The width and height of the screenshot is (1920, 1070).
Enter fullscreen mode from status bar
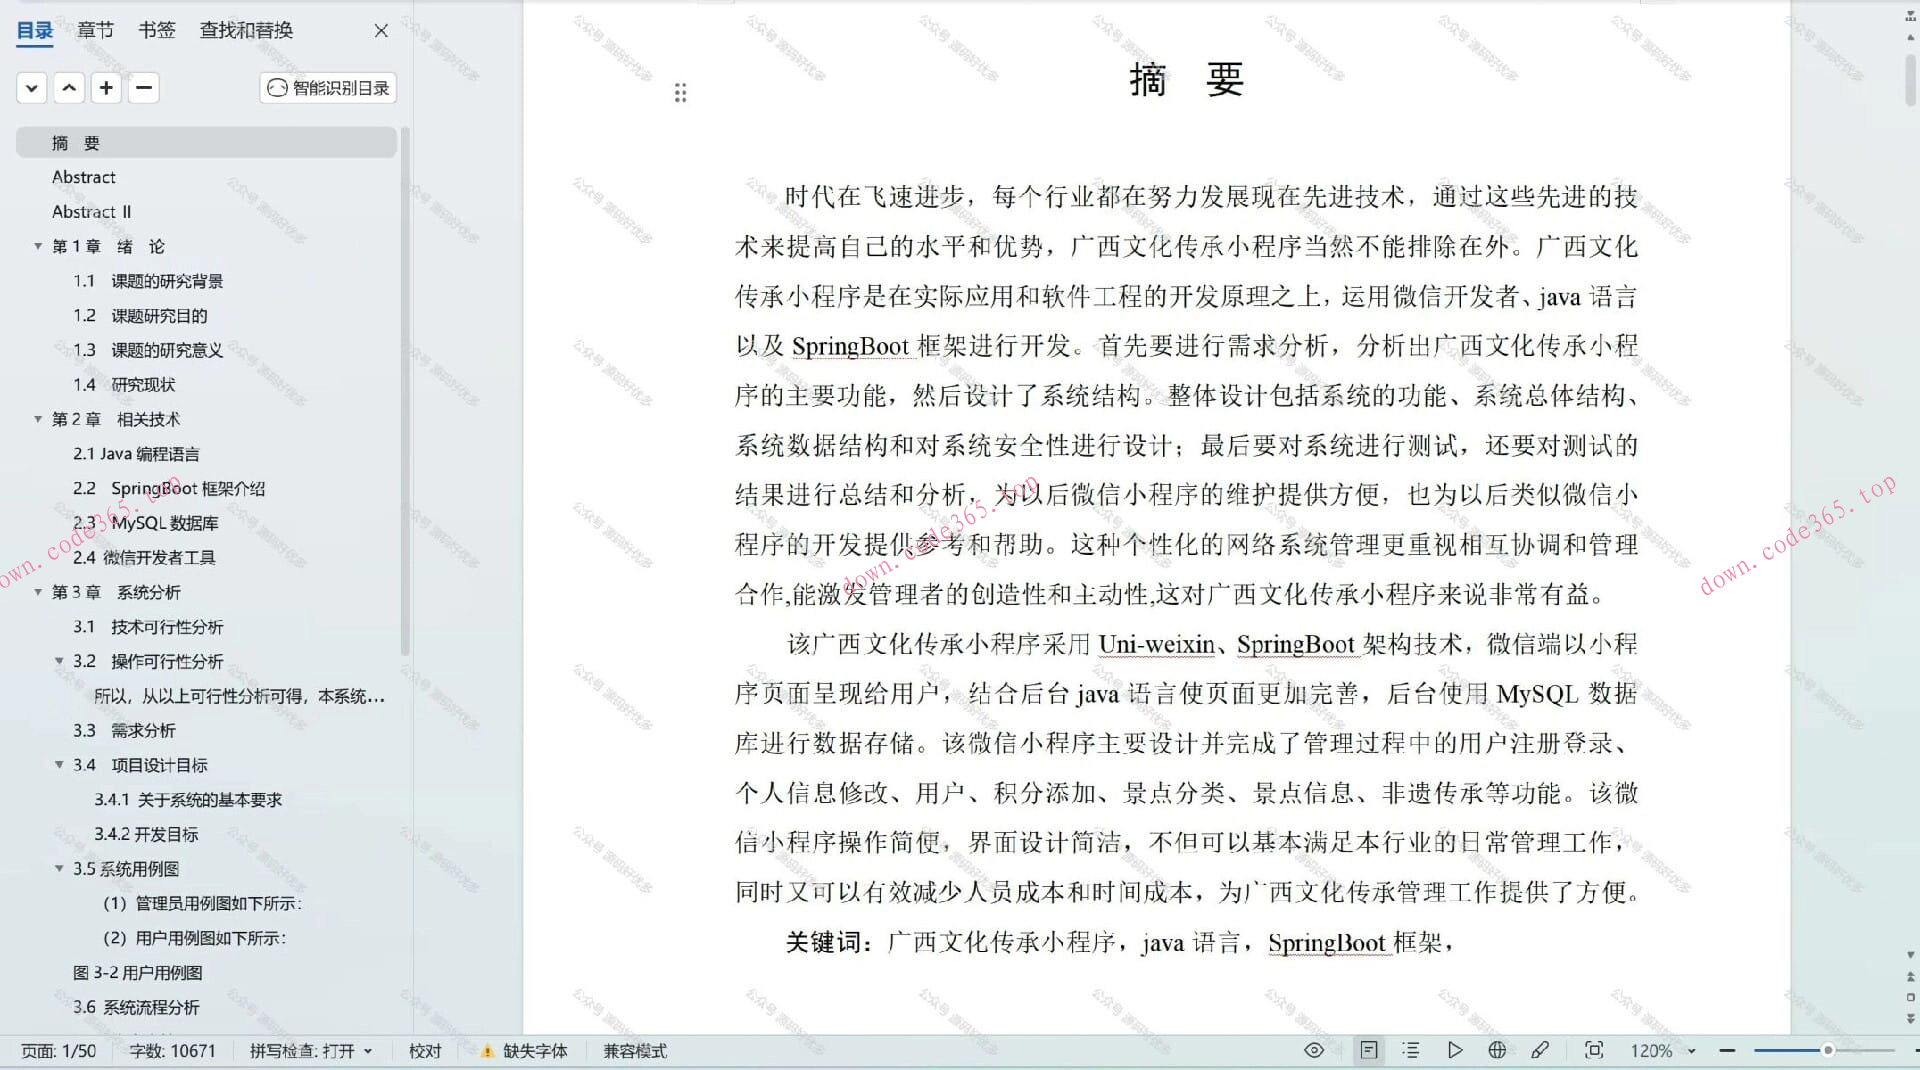(x=1594, y=1050)
